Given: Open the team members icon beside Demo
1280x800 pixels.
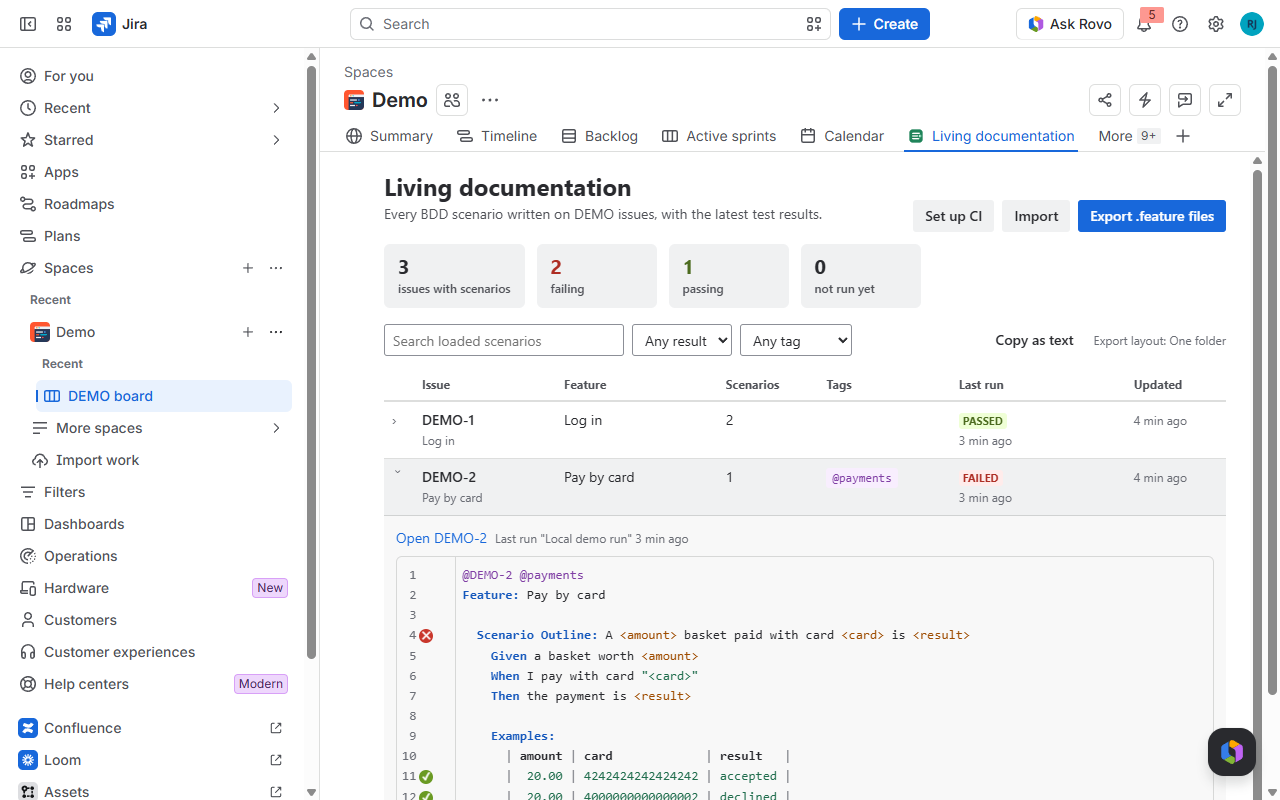Looking at the screenshot, I should 452,100.
